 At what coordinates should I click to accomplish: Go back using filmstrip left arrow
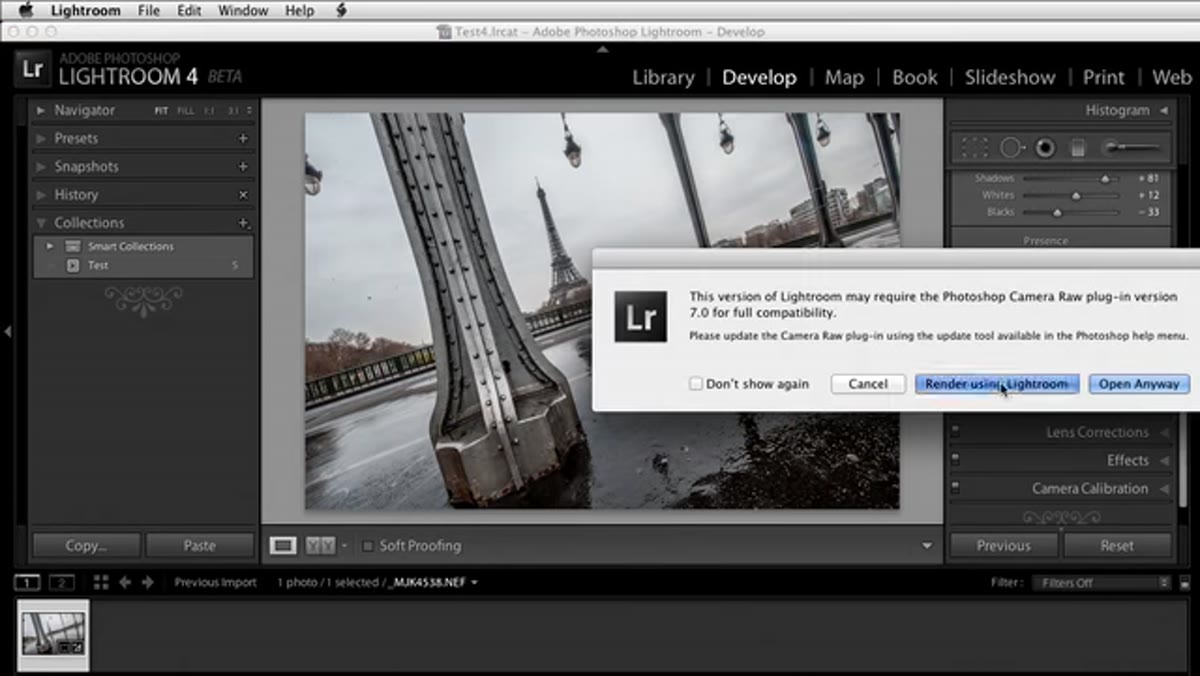pyautogui.click(x=125, y=582)
